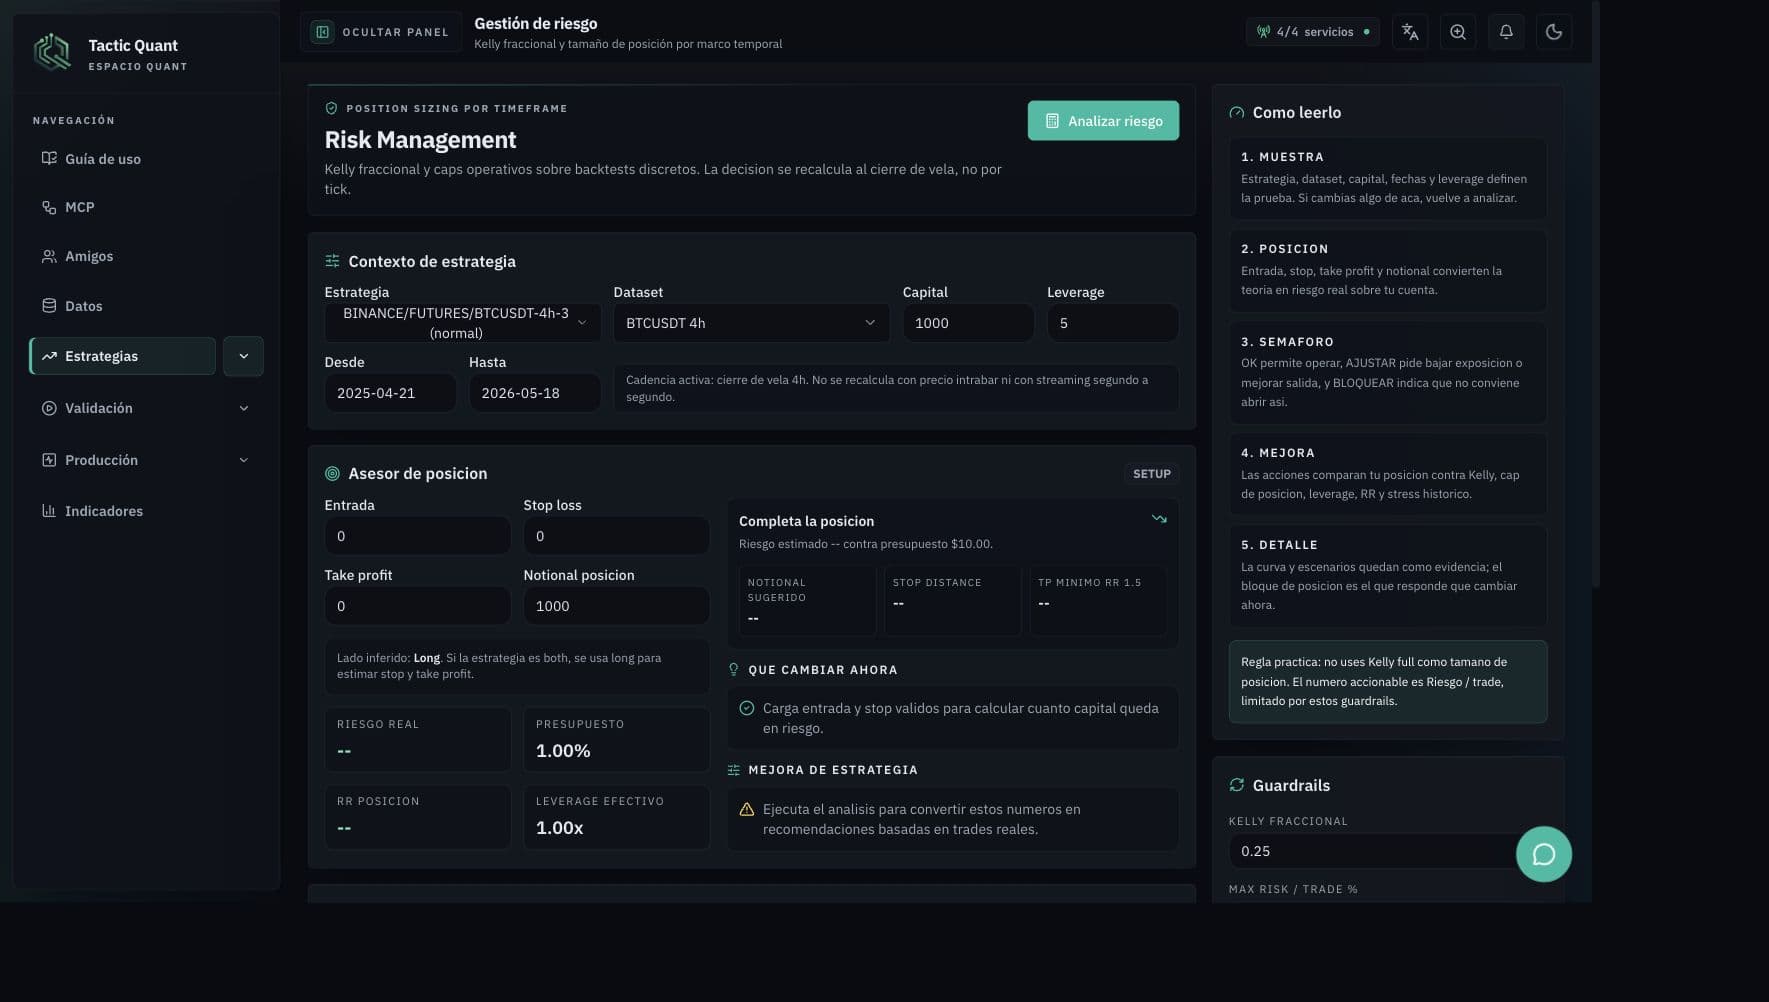Click the play-circle icon next to Validación
The height and width of the screenshot is (1002, 1769).
pyautogui.click(x=49, y=408)
